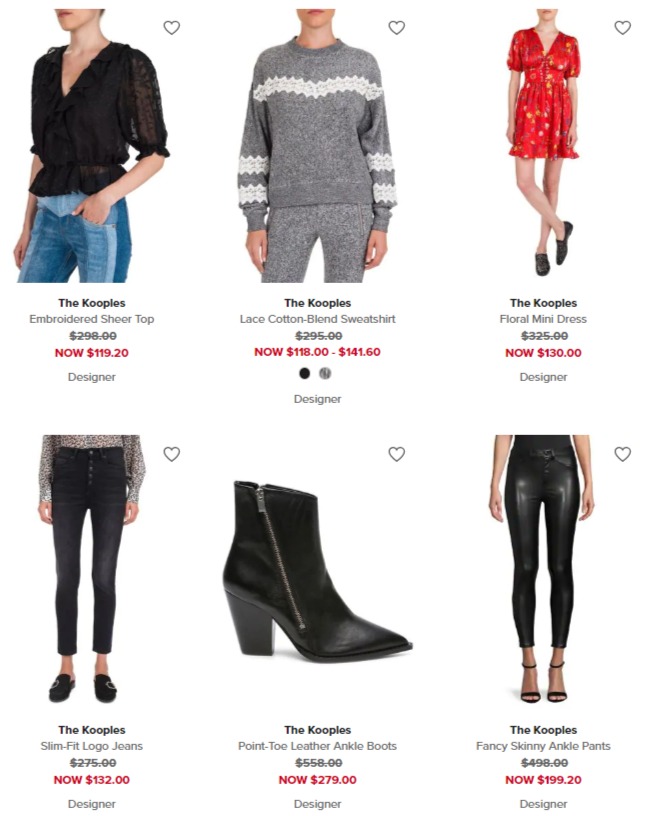The height and width of the screenshot is (816, 655).
Task: Save Slim-Fit Logo Jeans via heart icon
Action: pos(172,454)
